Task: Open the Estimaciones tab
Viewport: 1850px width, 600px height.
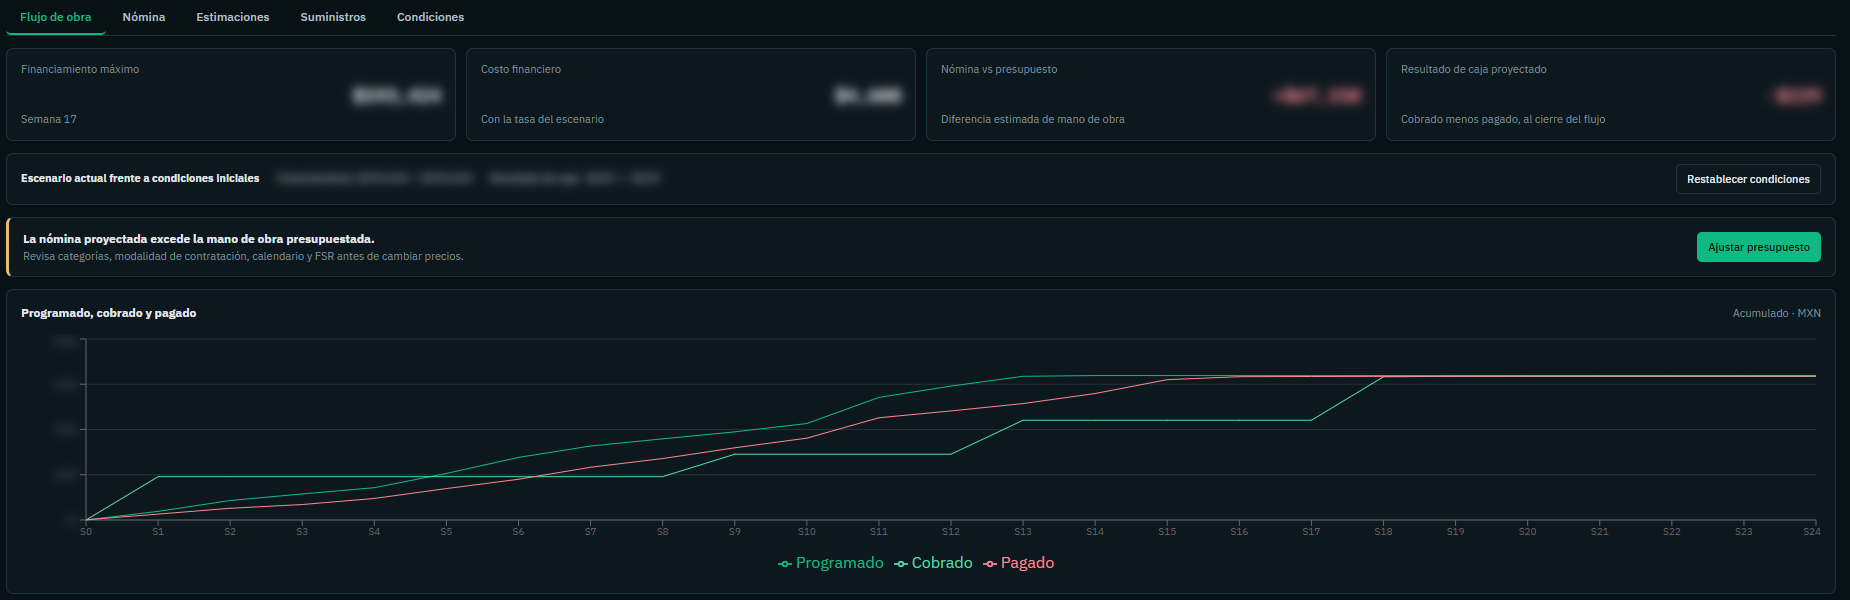Action: pos(233,17)
